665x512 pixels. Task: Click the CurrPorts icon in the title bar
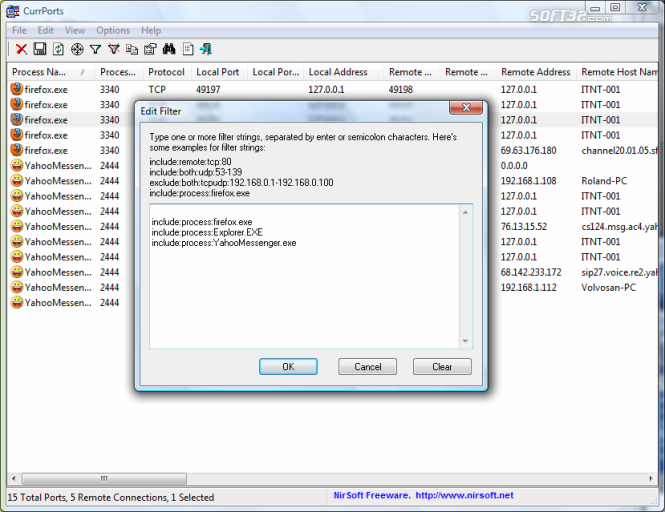click(13, 11)
